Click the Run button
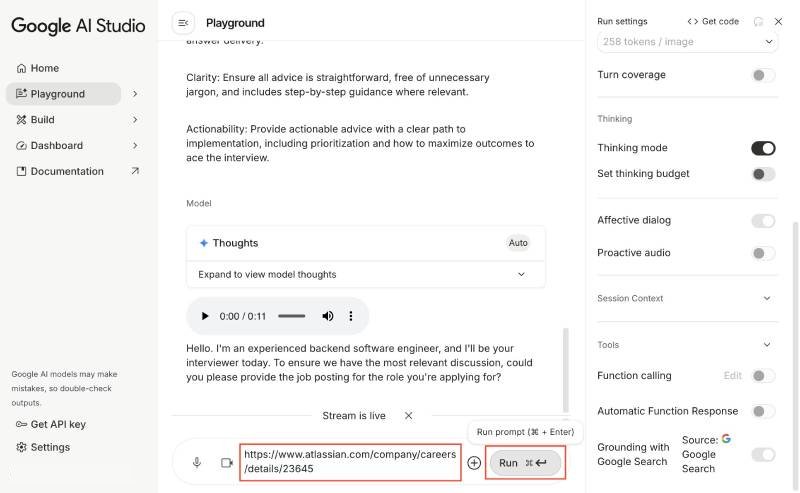 (x=525, y=463)
